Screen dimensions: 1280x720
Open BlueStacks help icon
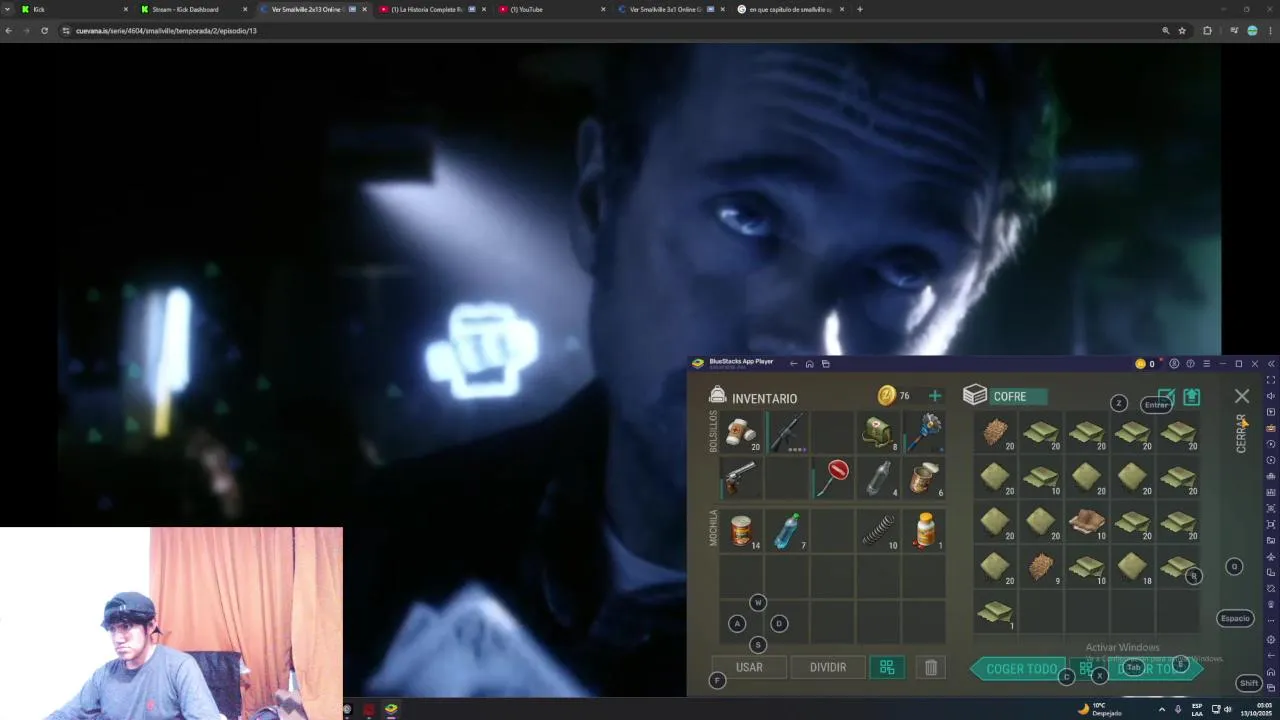pyautogui.click(x=1190, y=364)
